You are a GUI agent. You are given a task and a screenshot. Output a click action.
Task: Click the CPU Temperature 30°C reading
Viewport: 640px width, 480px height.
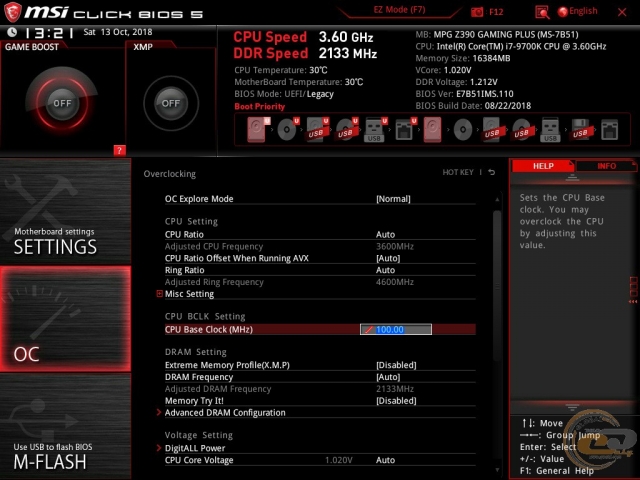[x=281, y=70]
